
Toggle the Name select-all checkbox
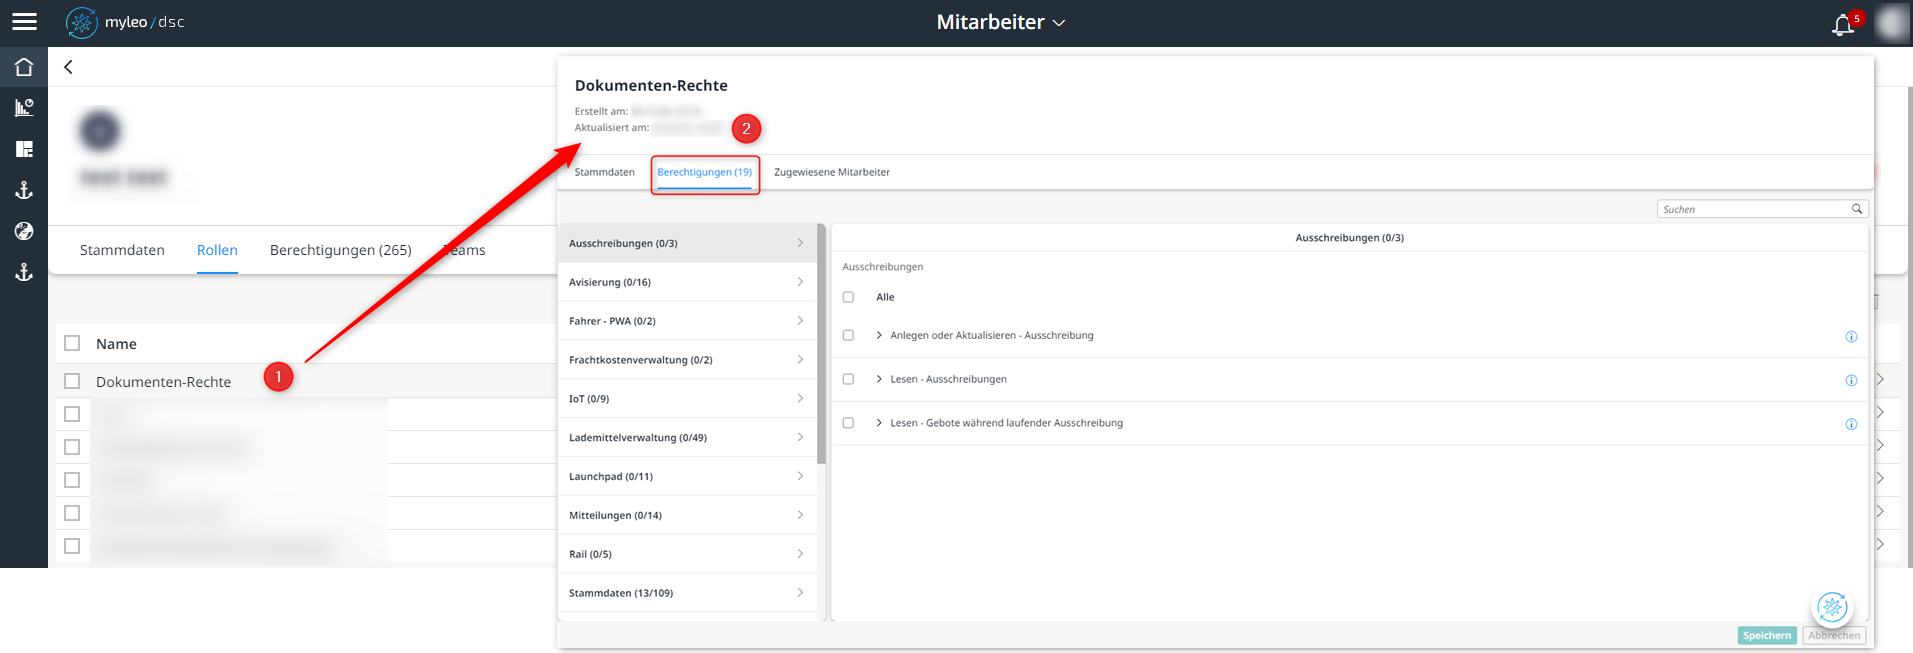point(72,343)
